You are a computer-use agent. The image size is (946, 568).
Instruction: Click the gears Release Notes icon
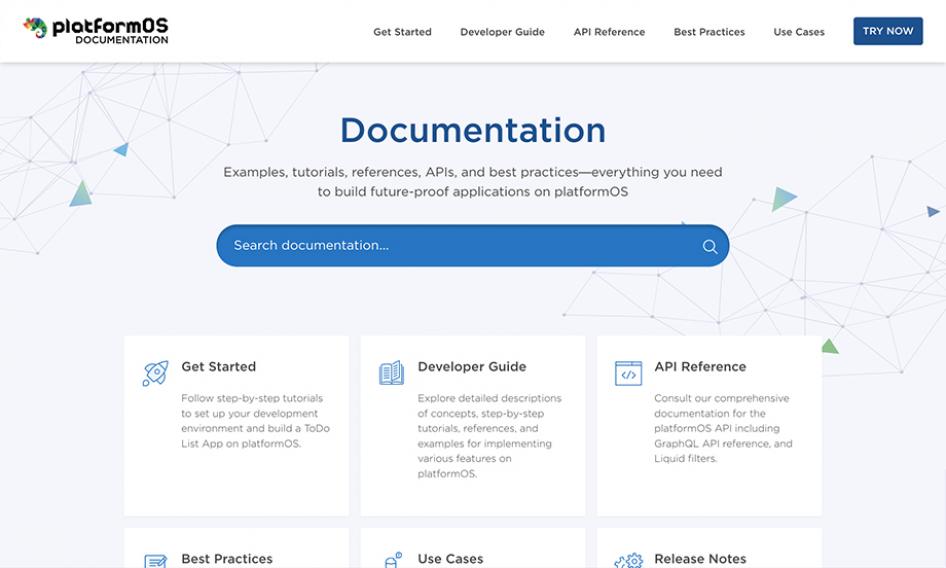[629, 561]
